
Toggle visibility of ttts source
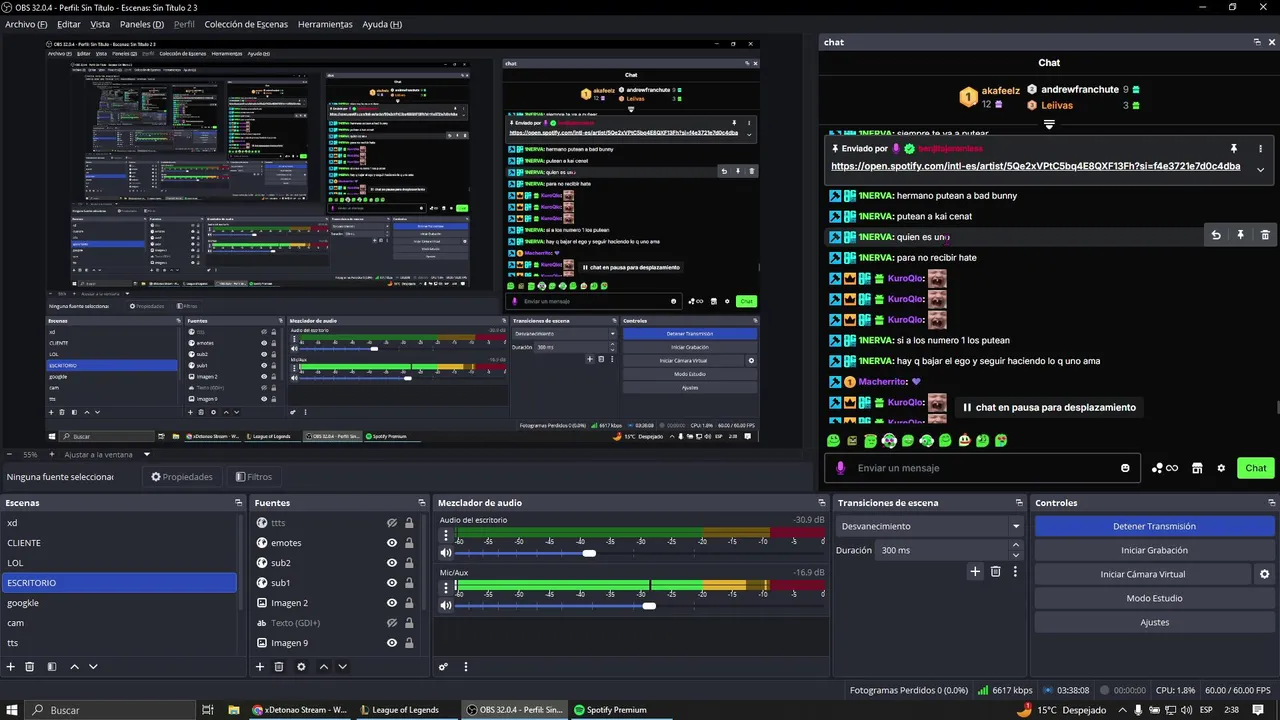click(x=392, y=523)
